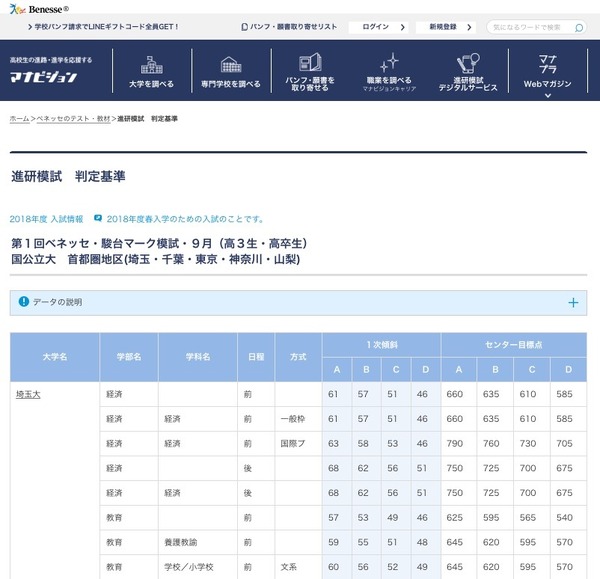Open the 埼玉大 university link
This screenshot has height=579, width=600.
28,394
